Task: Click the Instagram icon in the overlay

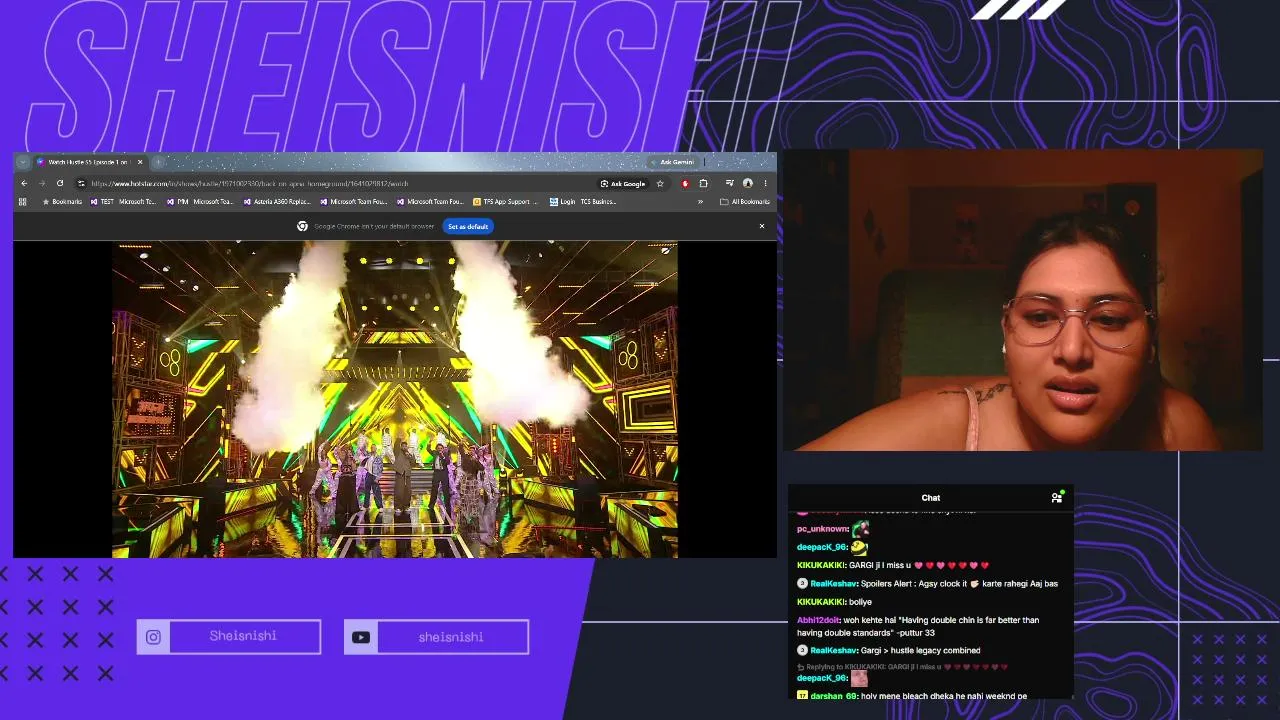Action: pos(153,637)
